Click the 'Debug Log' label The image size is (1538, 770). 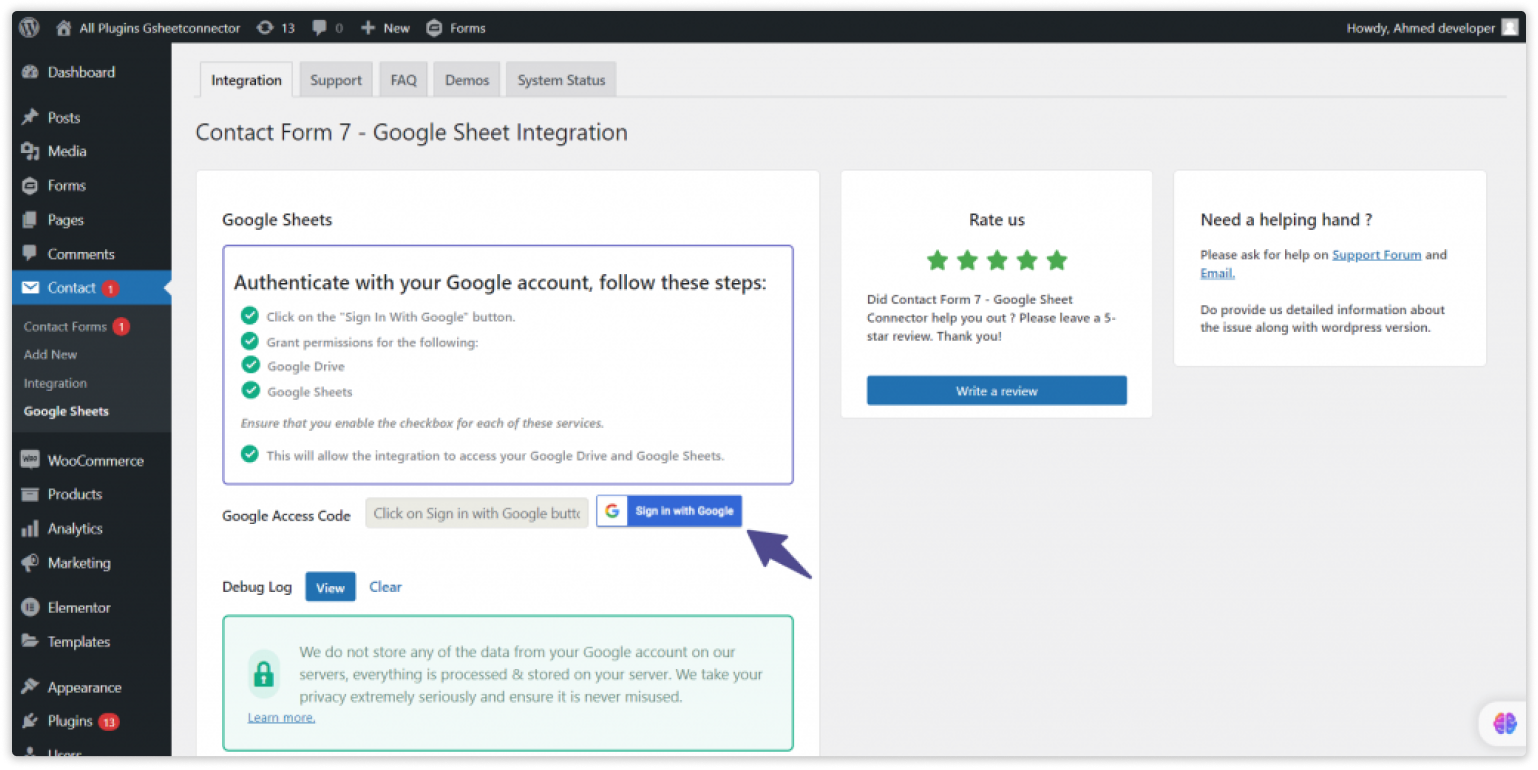pos(257,587)
